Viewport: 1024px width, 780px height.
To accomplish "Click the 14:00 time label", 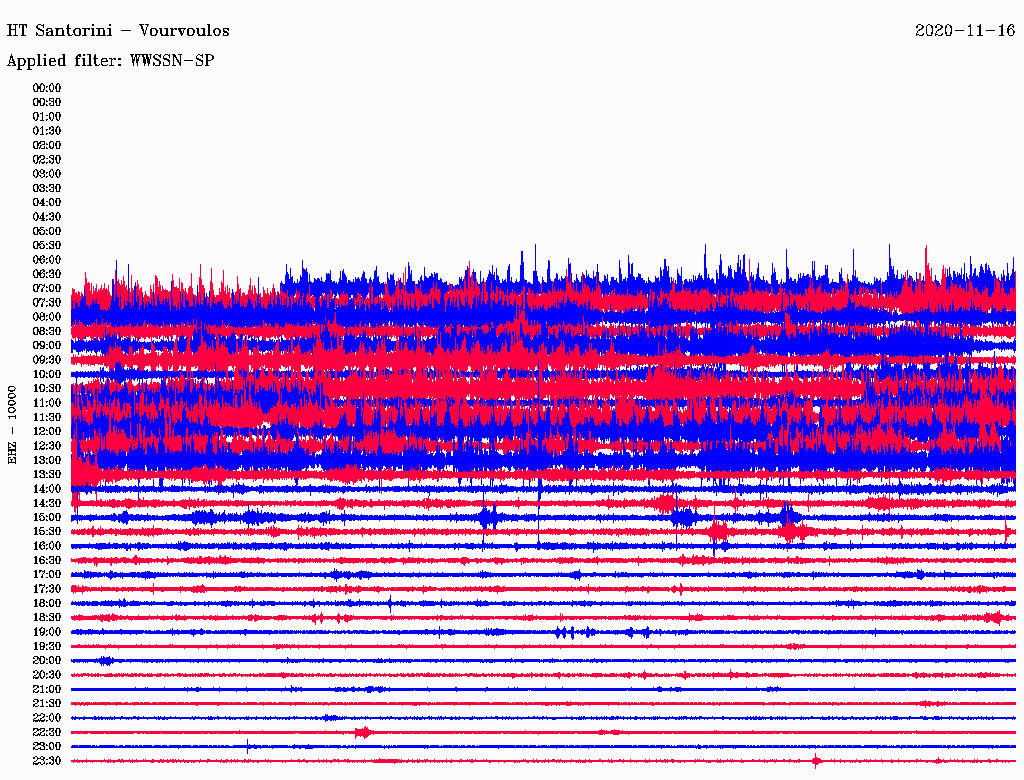I will [47, 489].
